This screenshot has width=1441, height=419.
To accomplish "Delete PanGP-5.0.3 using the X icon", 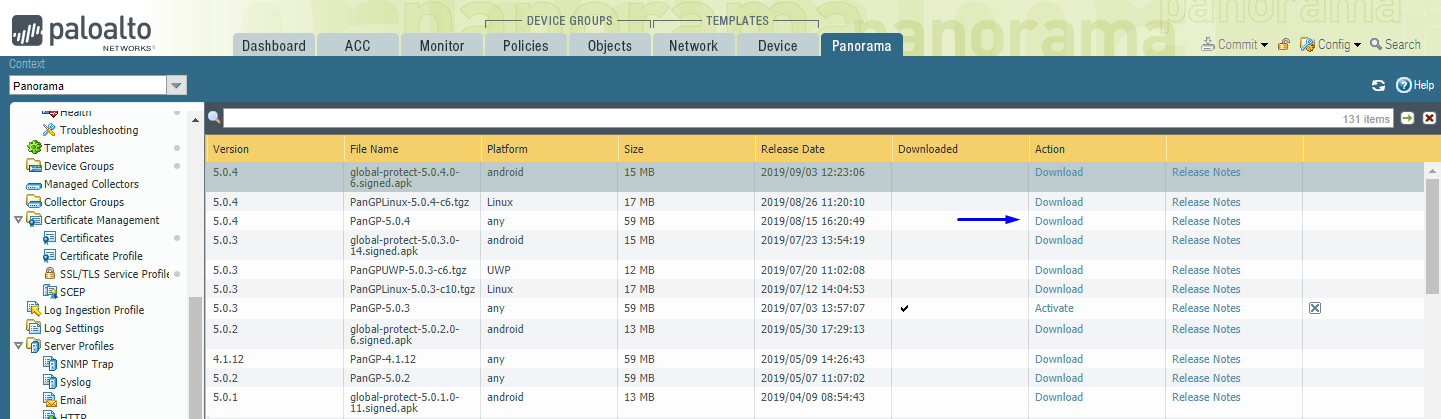I will point(1315,308).
